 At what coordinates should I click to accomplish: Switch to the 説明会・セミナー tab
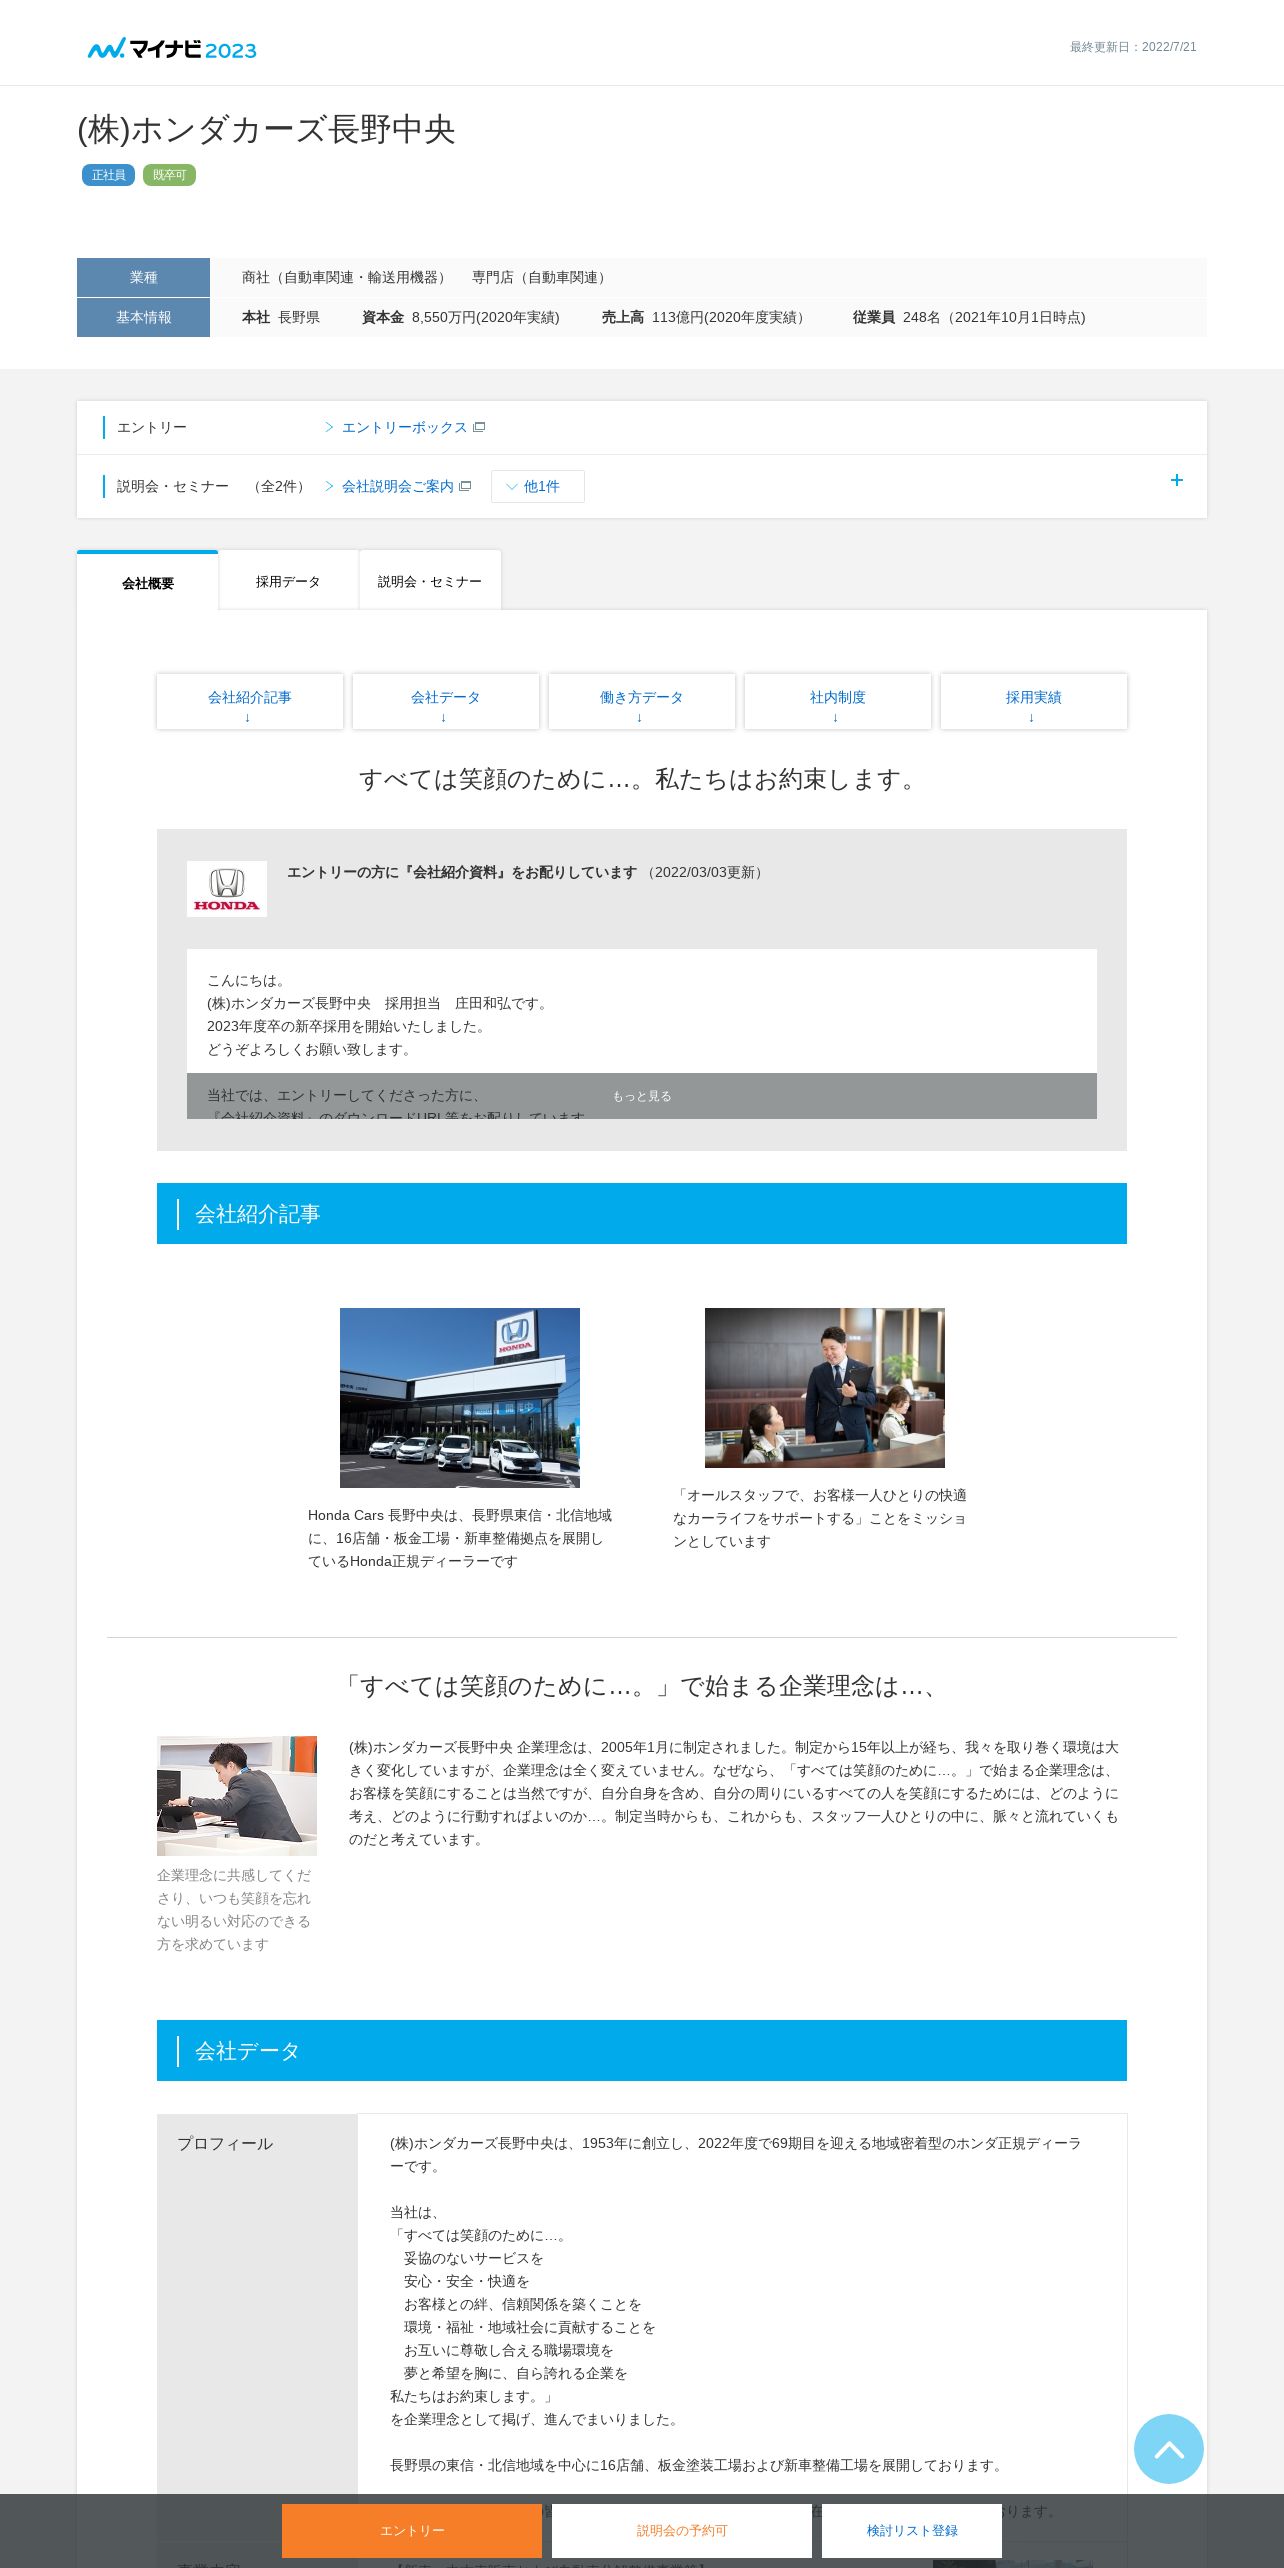tap(430, 581)
